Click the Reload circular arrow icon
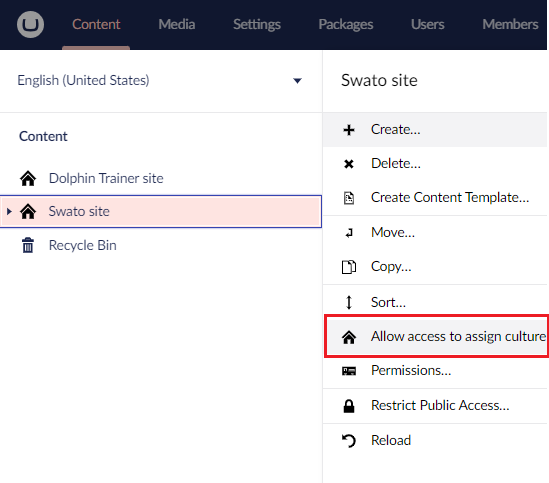 (x=349, y=441)
